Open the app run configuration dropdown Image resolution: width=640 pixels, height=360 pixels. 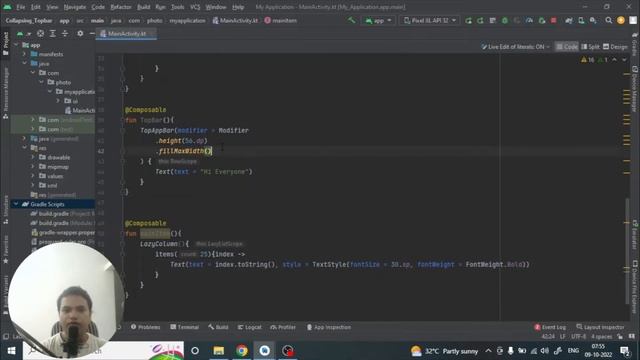coord(378,20)
